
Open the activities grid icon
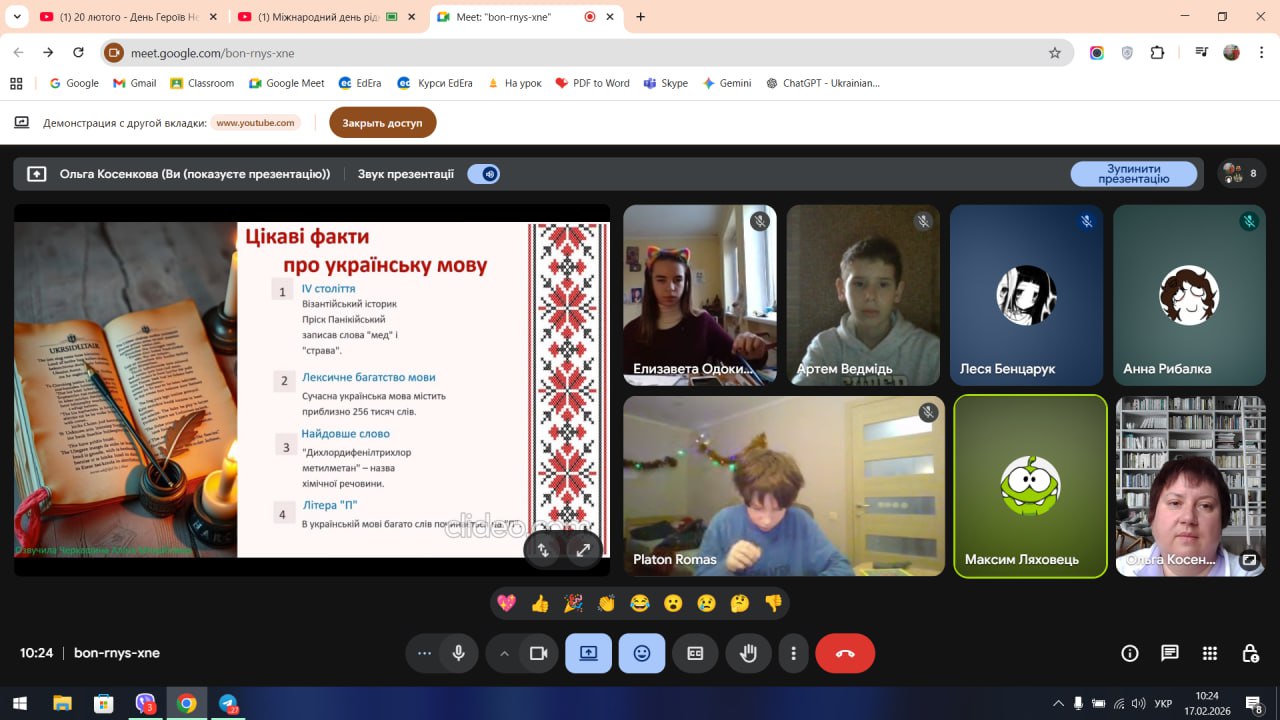(x=1210, y=653)
